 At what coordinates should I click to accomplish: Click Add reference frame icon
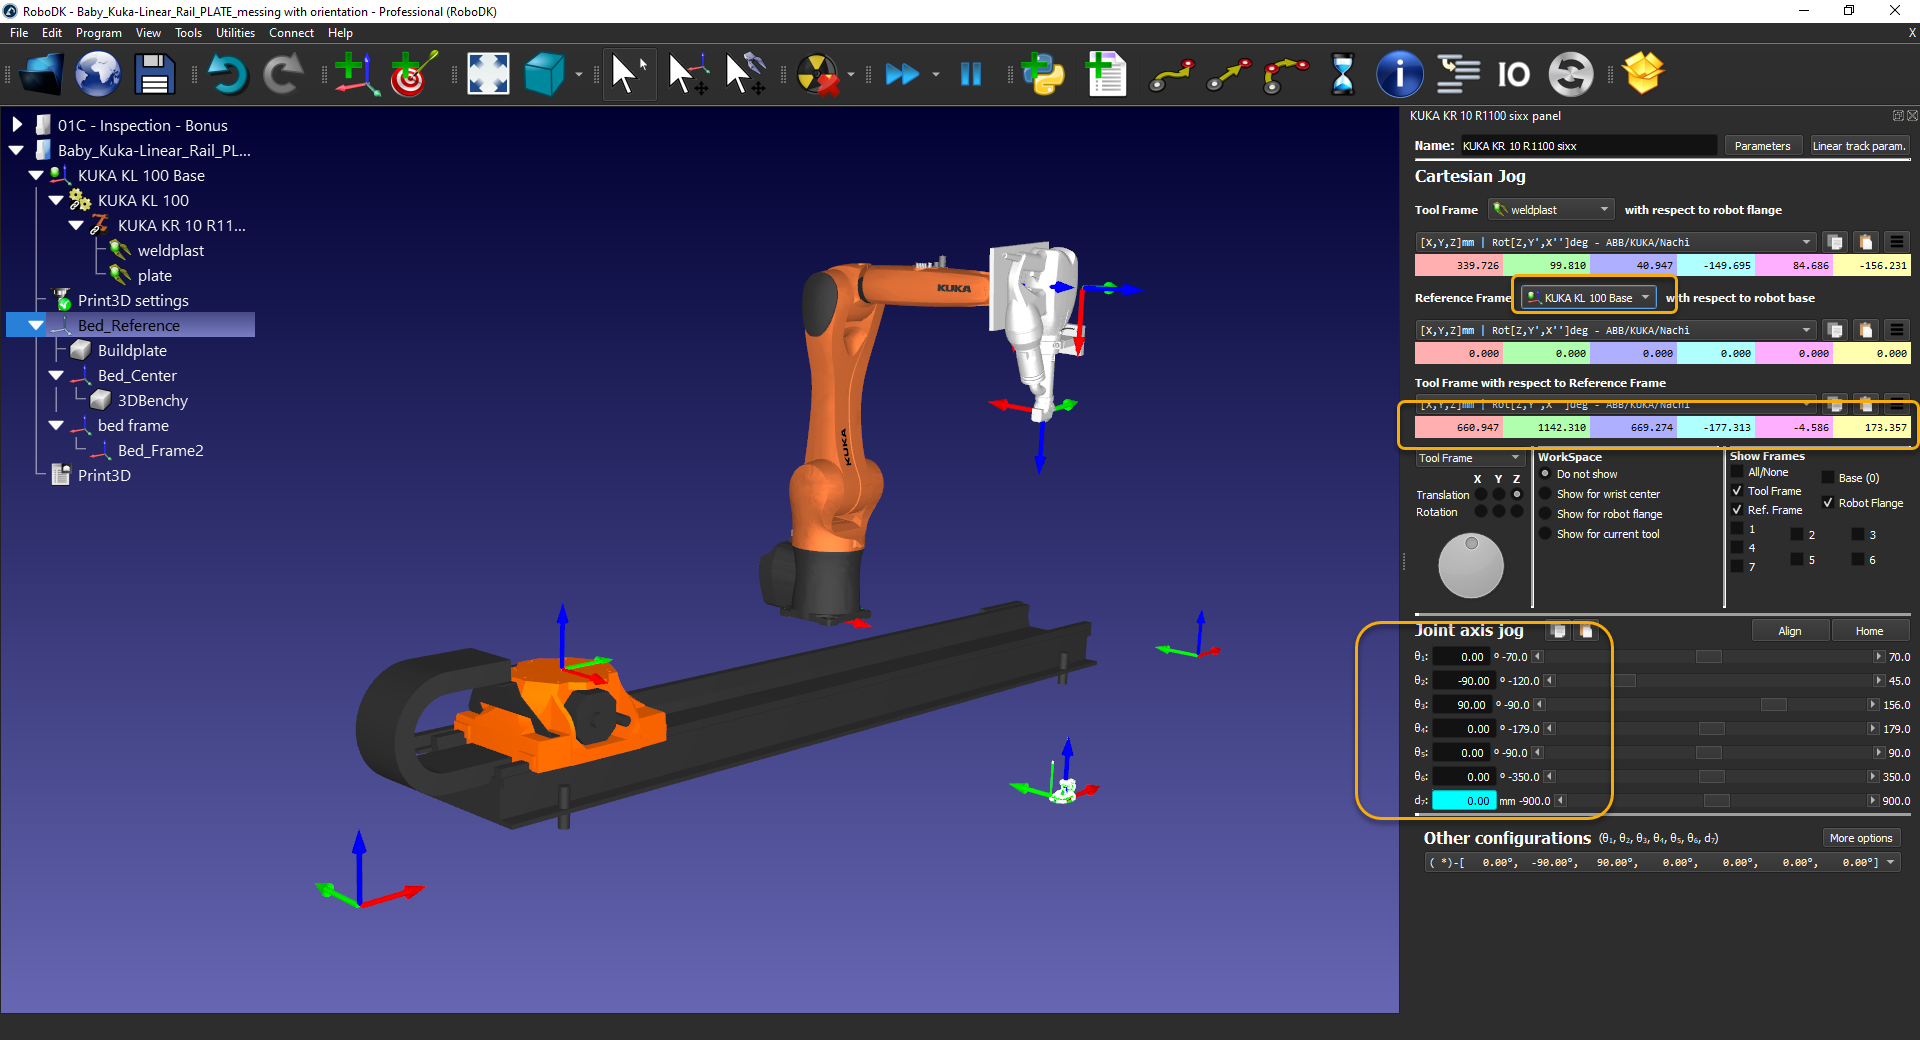pos(355,75)
